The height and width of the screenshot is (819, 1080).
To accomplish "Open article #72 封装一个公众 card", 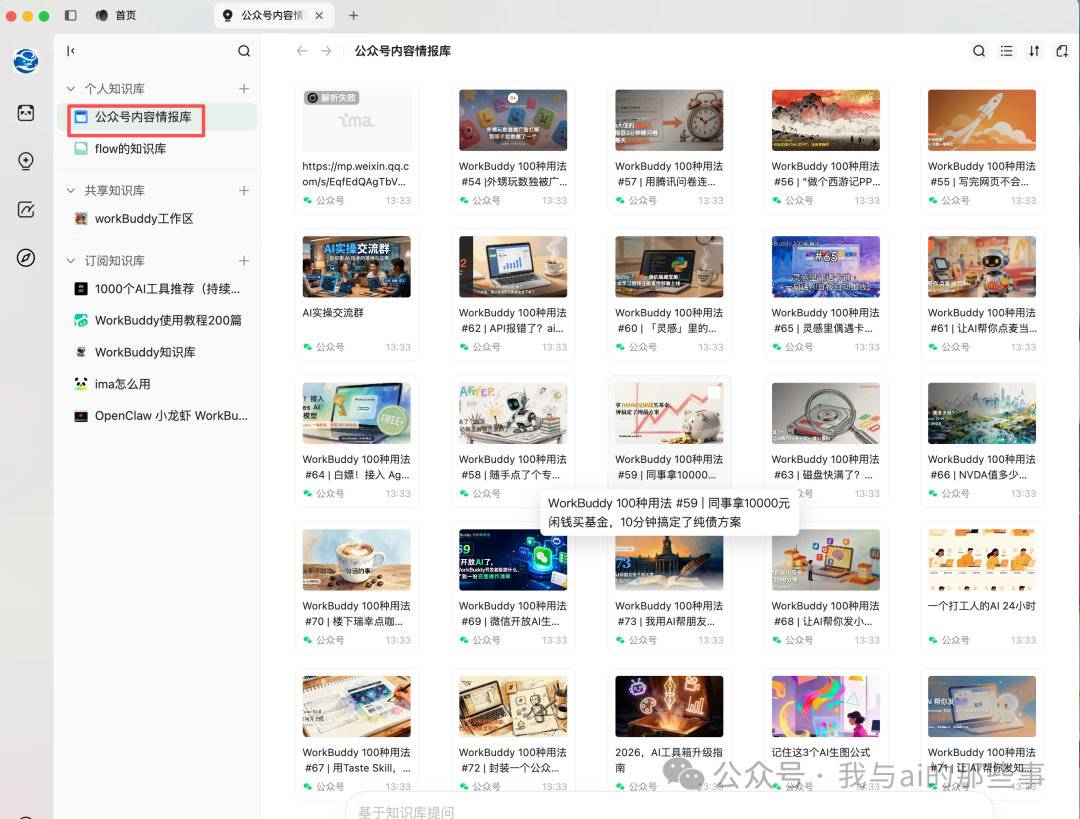I will pos(513,730).
